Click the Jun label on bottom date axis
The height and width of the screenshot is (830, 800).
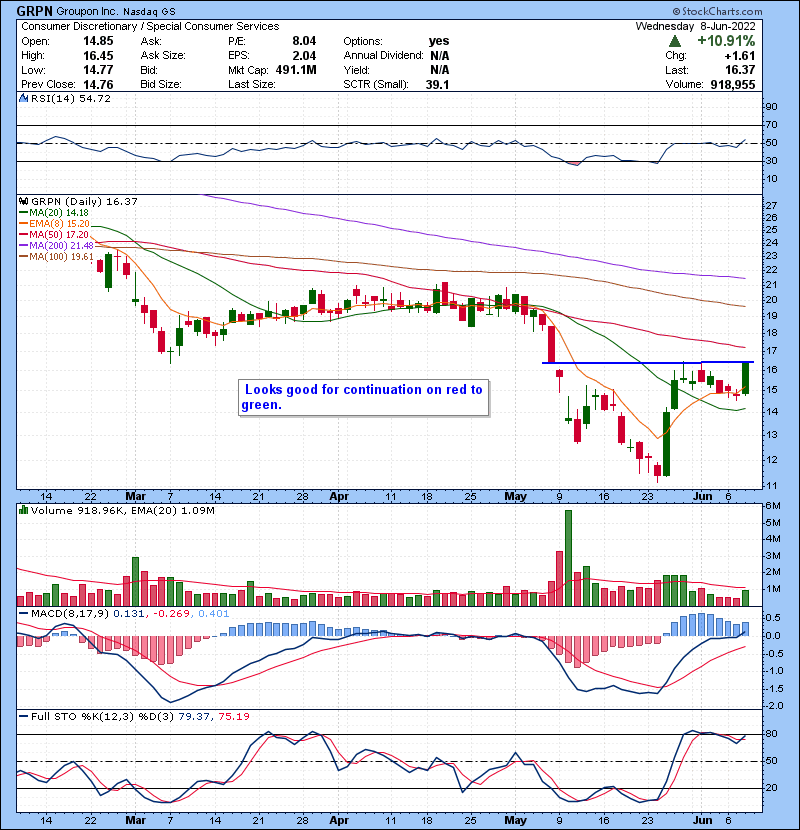click(x=703, y=820)
